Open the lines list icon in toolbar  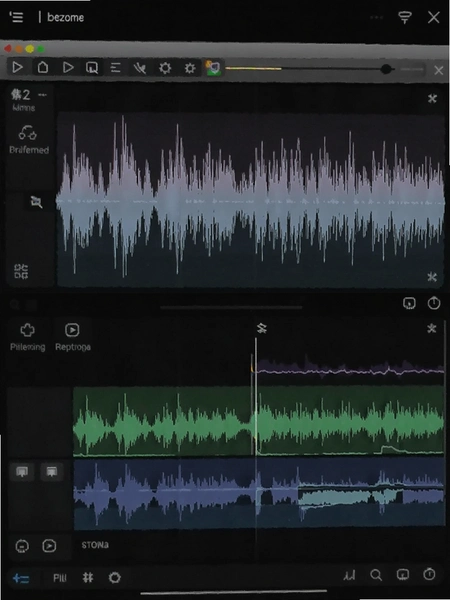116,68
